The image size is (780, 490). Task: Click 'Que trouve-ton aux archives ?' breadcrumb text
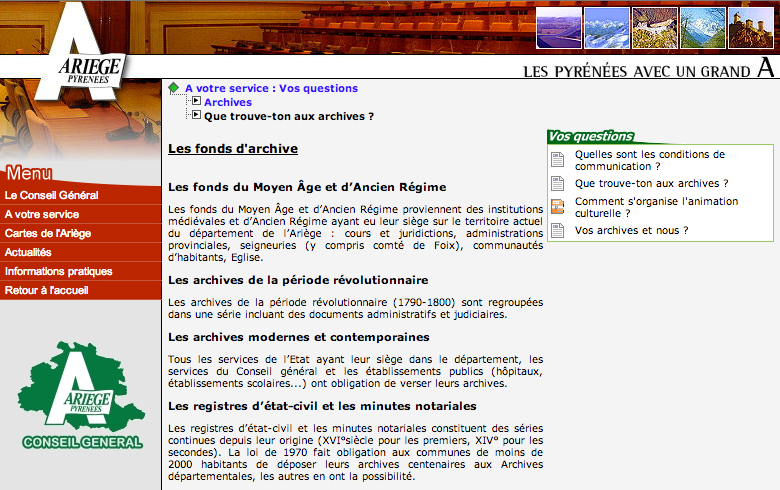tap(289, 116)
